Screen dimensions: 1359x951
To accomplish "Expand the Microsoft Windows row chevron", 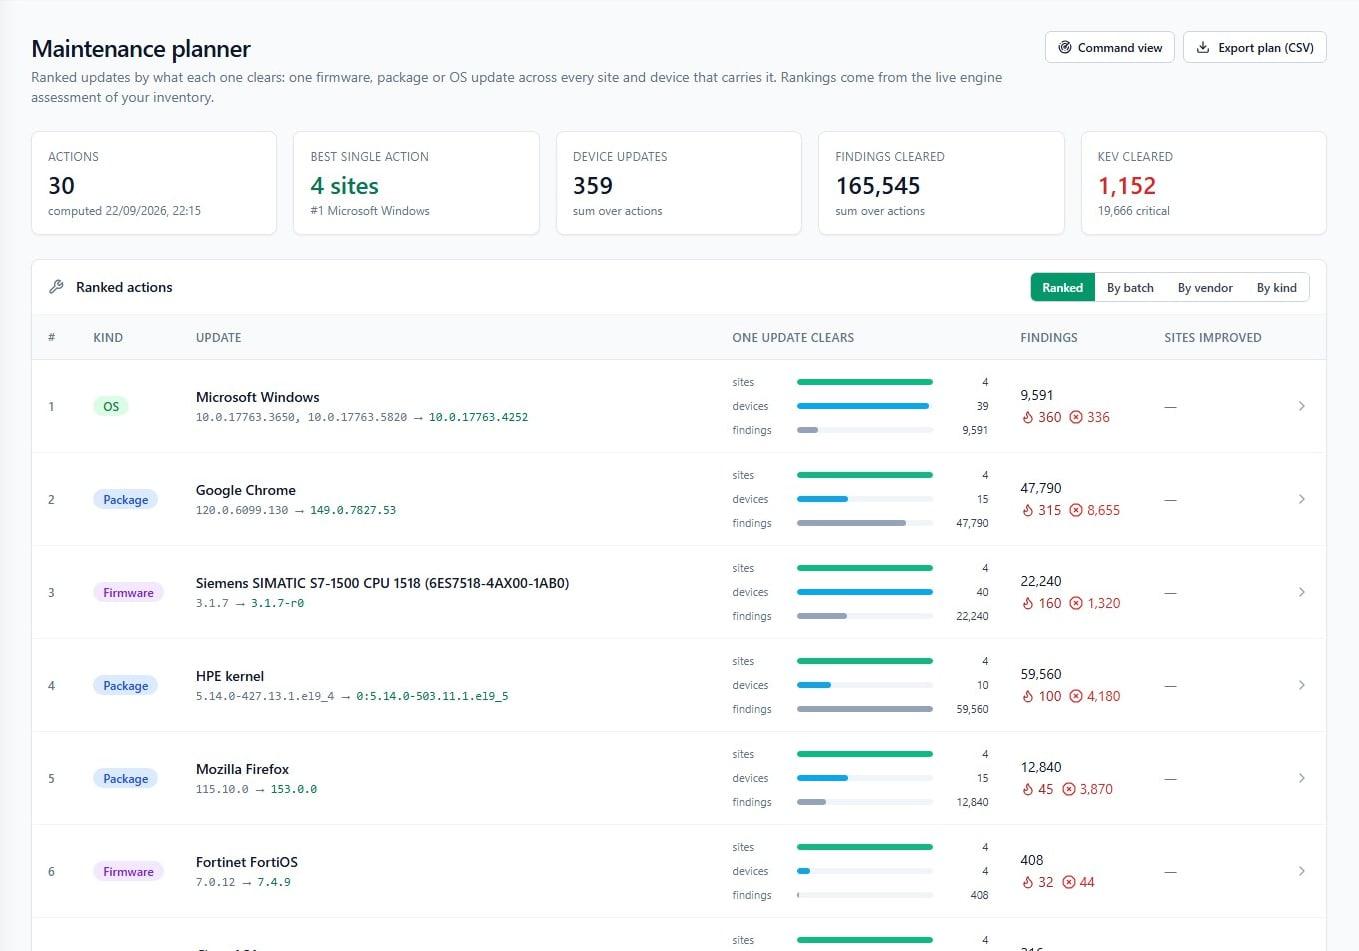I will pyautogui.click(x=1301, y=406).
